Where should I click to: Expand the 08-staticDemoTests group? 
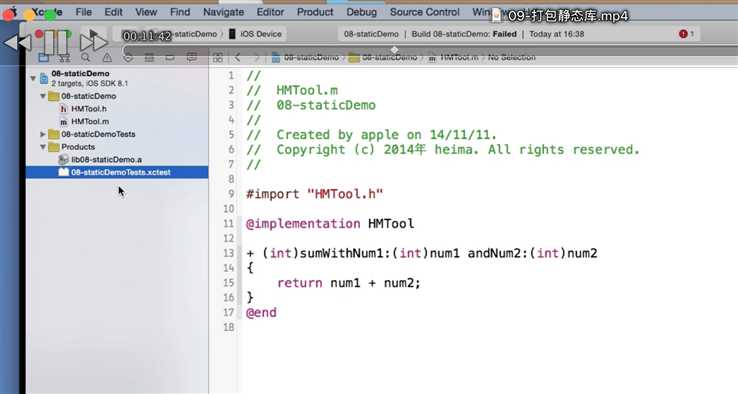43,134
